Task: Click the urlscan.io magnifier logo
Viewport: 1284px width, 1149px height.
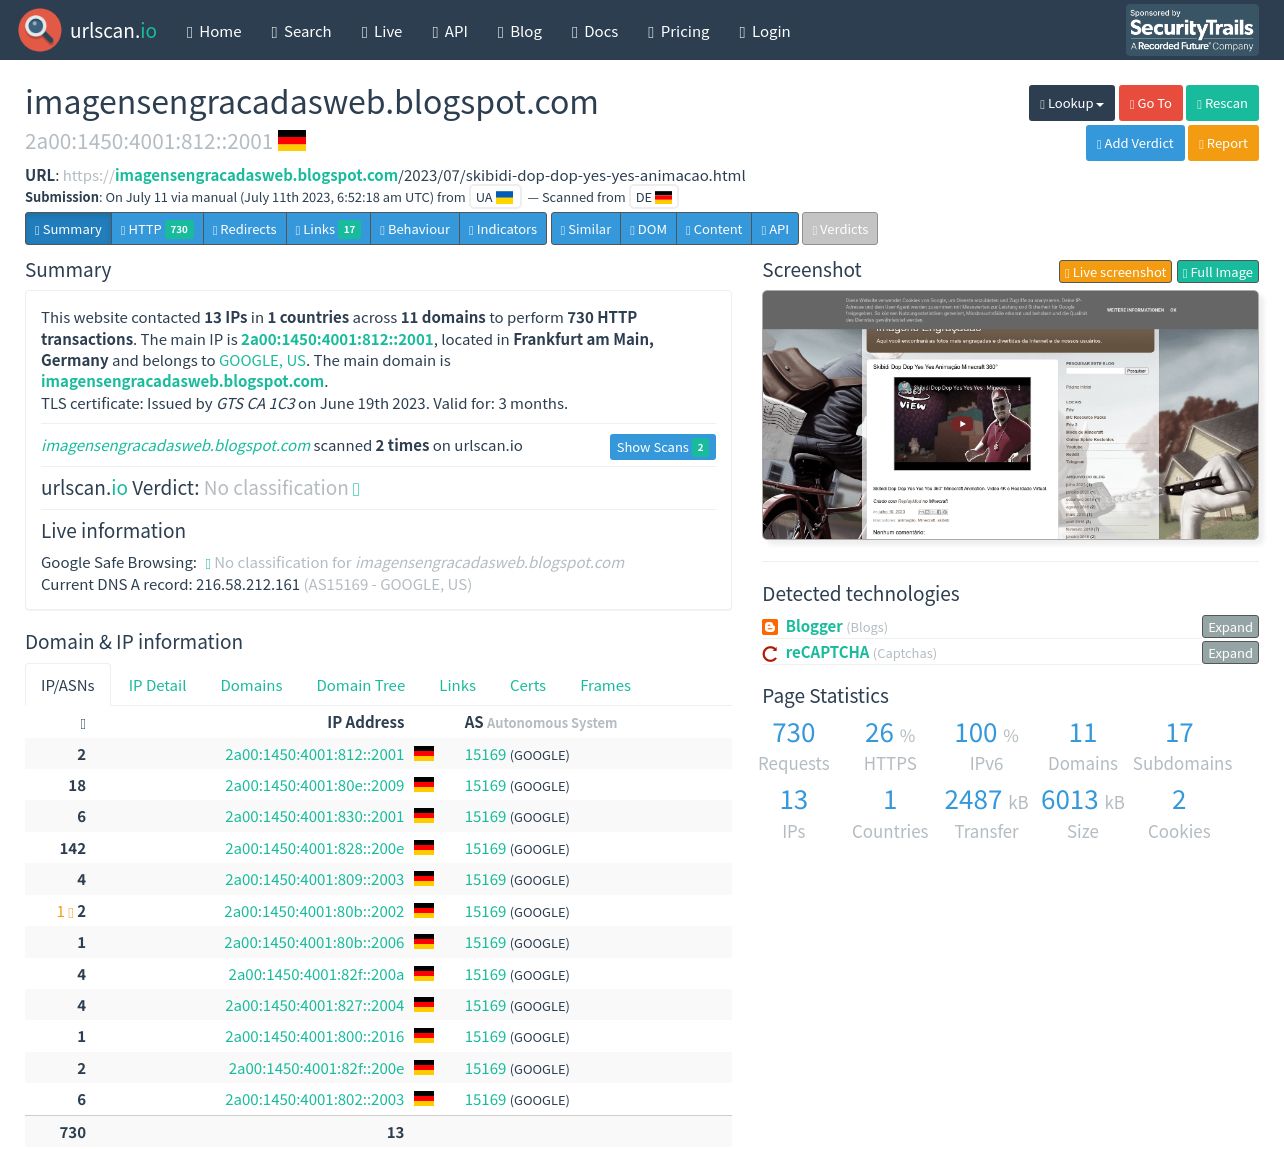Action: point(40,30)
